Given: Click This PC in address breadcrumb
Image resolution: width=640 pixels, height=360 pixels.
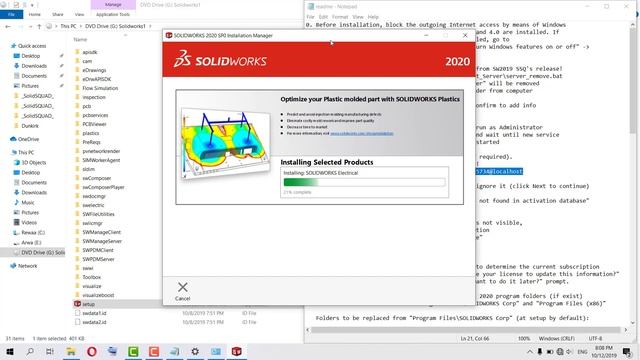Looking at the screenshot, I should (68, 26).
